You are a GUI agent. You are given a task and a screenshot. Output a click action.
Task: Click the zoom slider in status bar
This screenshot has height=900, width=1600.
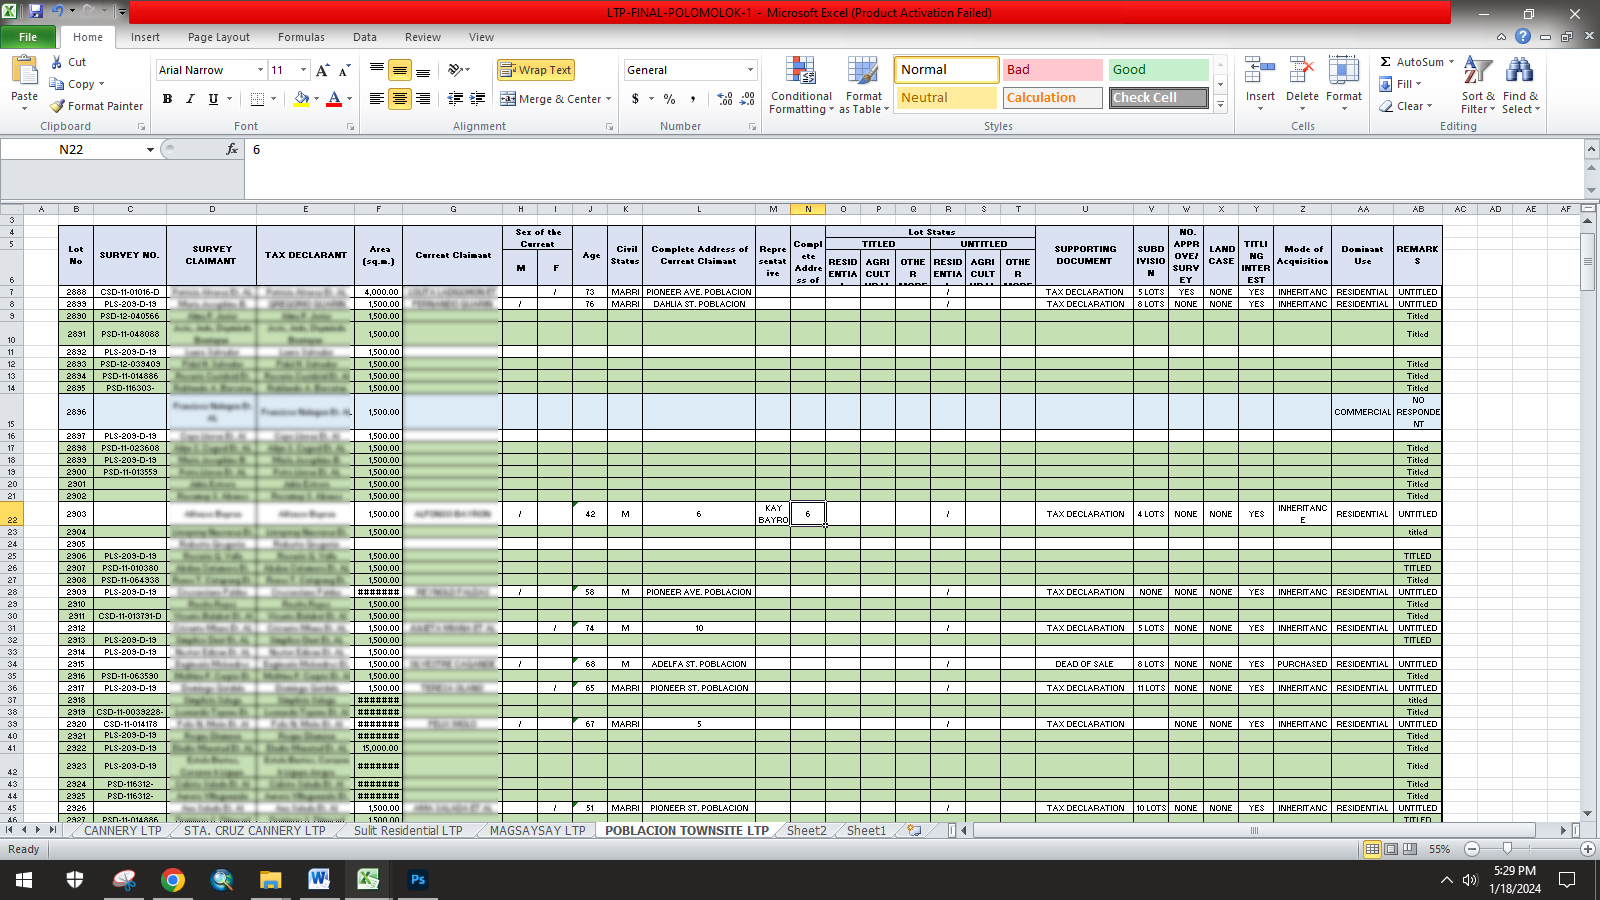click(1507, 849)
